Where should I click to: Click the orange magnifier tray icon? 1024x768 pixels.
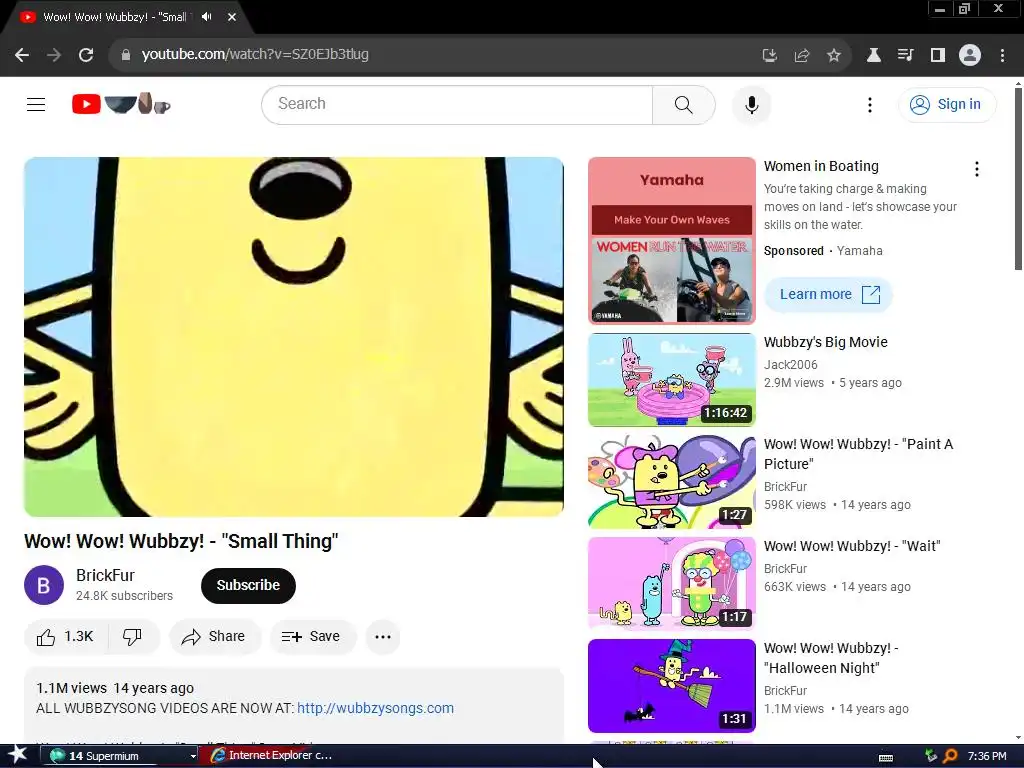click(950, 756)
